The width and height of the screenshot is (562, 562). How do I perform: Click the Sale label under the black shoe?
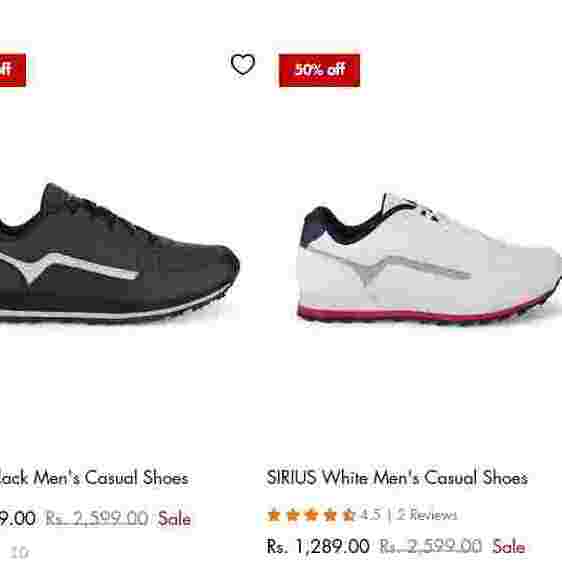click(174, 518)
